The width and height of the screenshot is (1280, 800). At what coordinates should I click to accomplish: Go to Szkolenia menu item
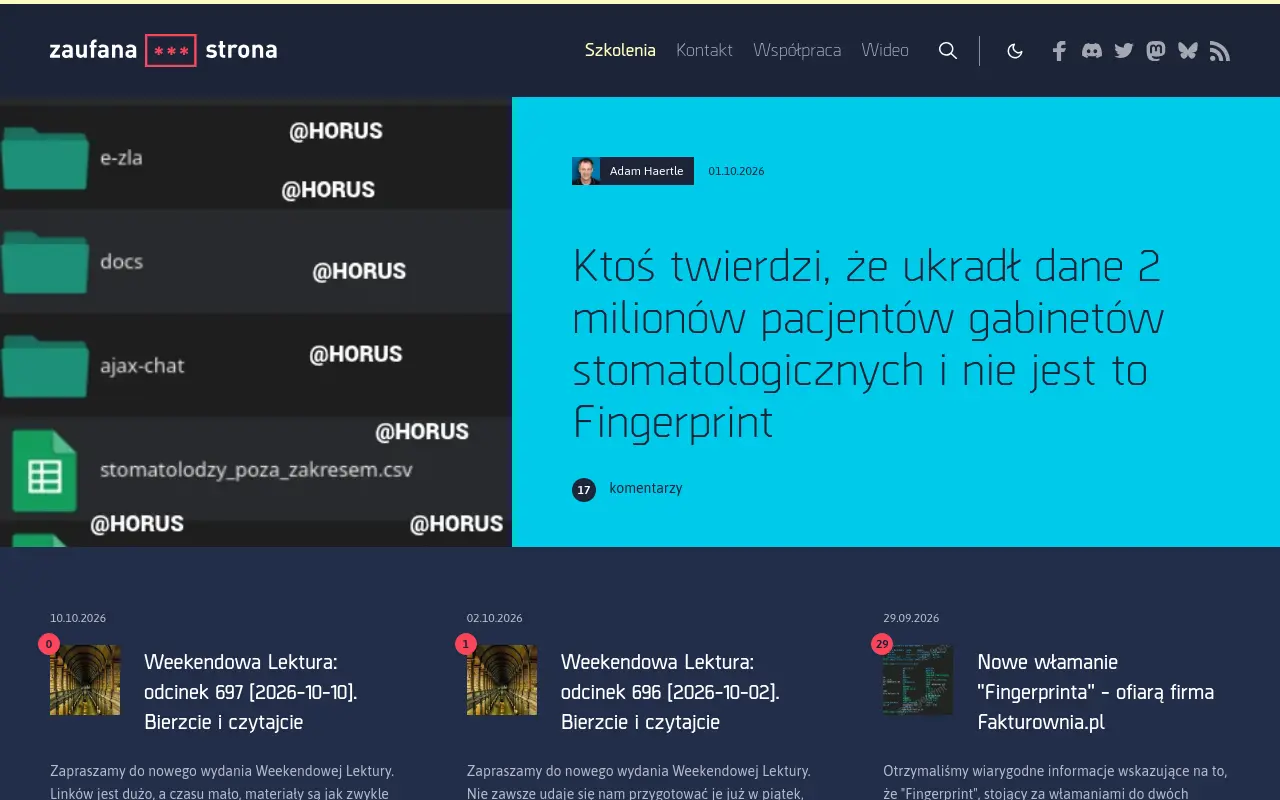pyautogui.click(x=620, y=50)
